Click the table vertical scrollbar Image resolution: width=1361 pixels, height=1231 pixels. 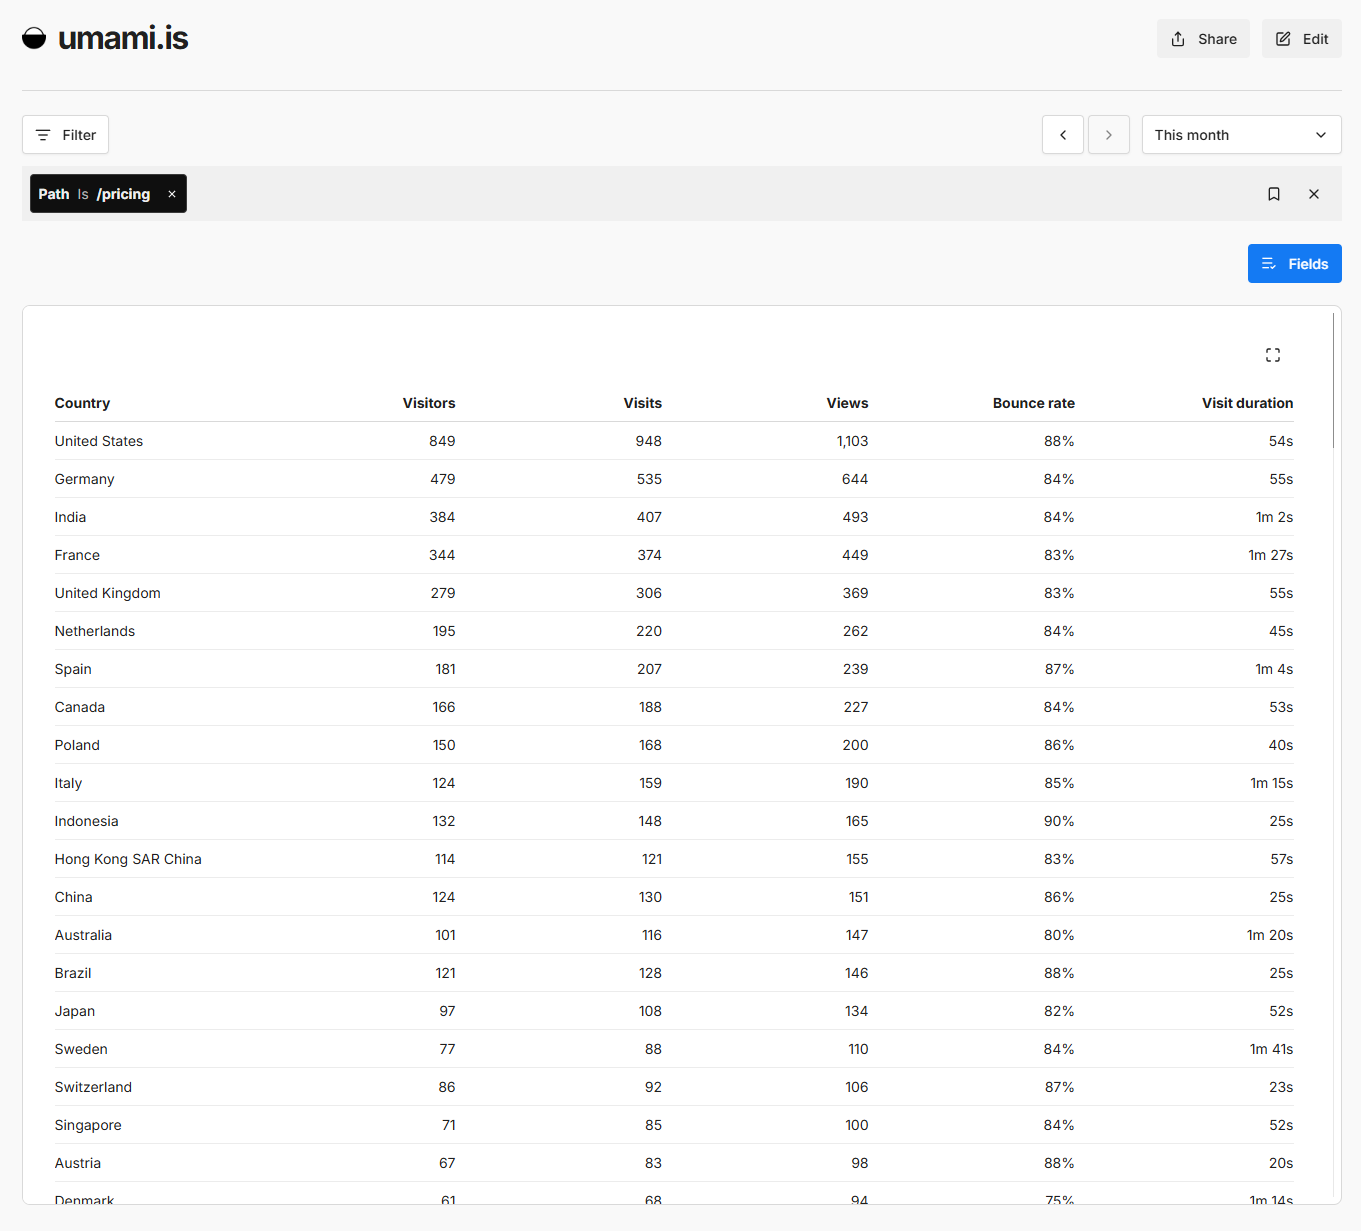[x=1333, y=380]
